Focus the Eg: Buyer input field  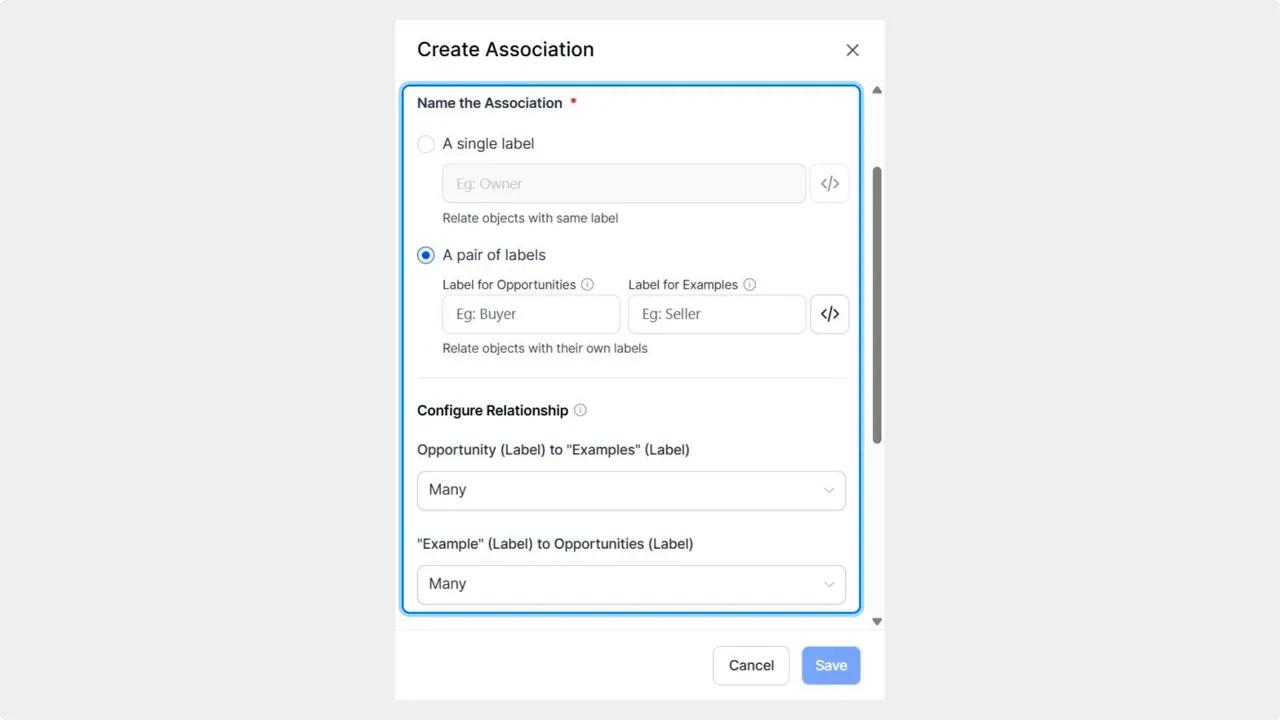point(530,313)
